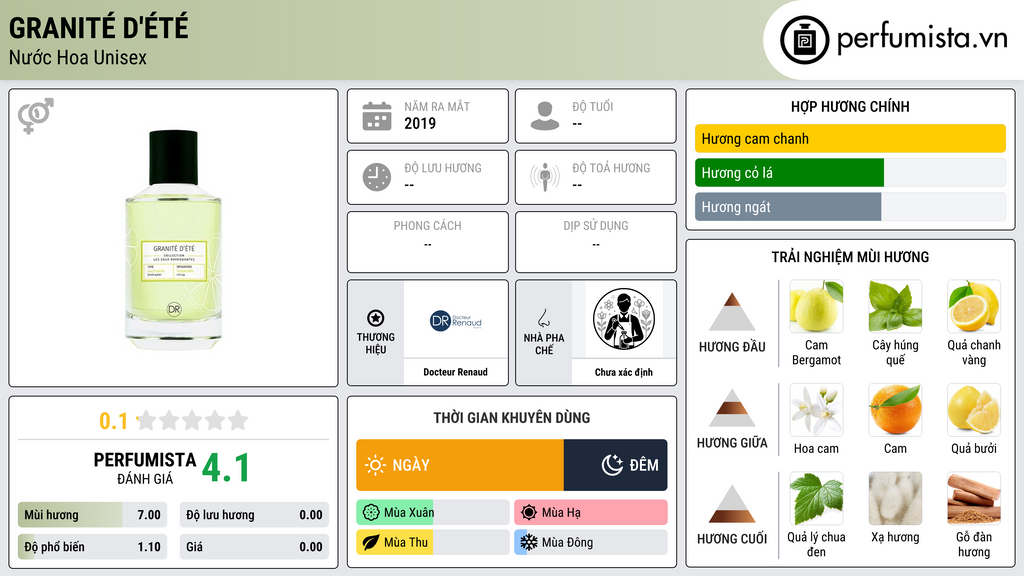The image size is (1024, 576).
Task: Click the Độ lưu hương 0.00 rating bar
Action: 254,515
